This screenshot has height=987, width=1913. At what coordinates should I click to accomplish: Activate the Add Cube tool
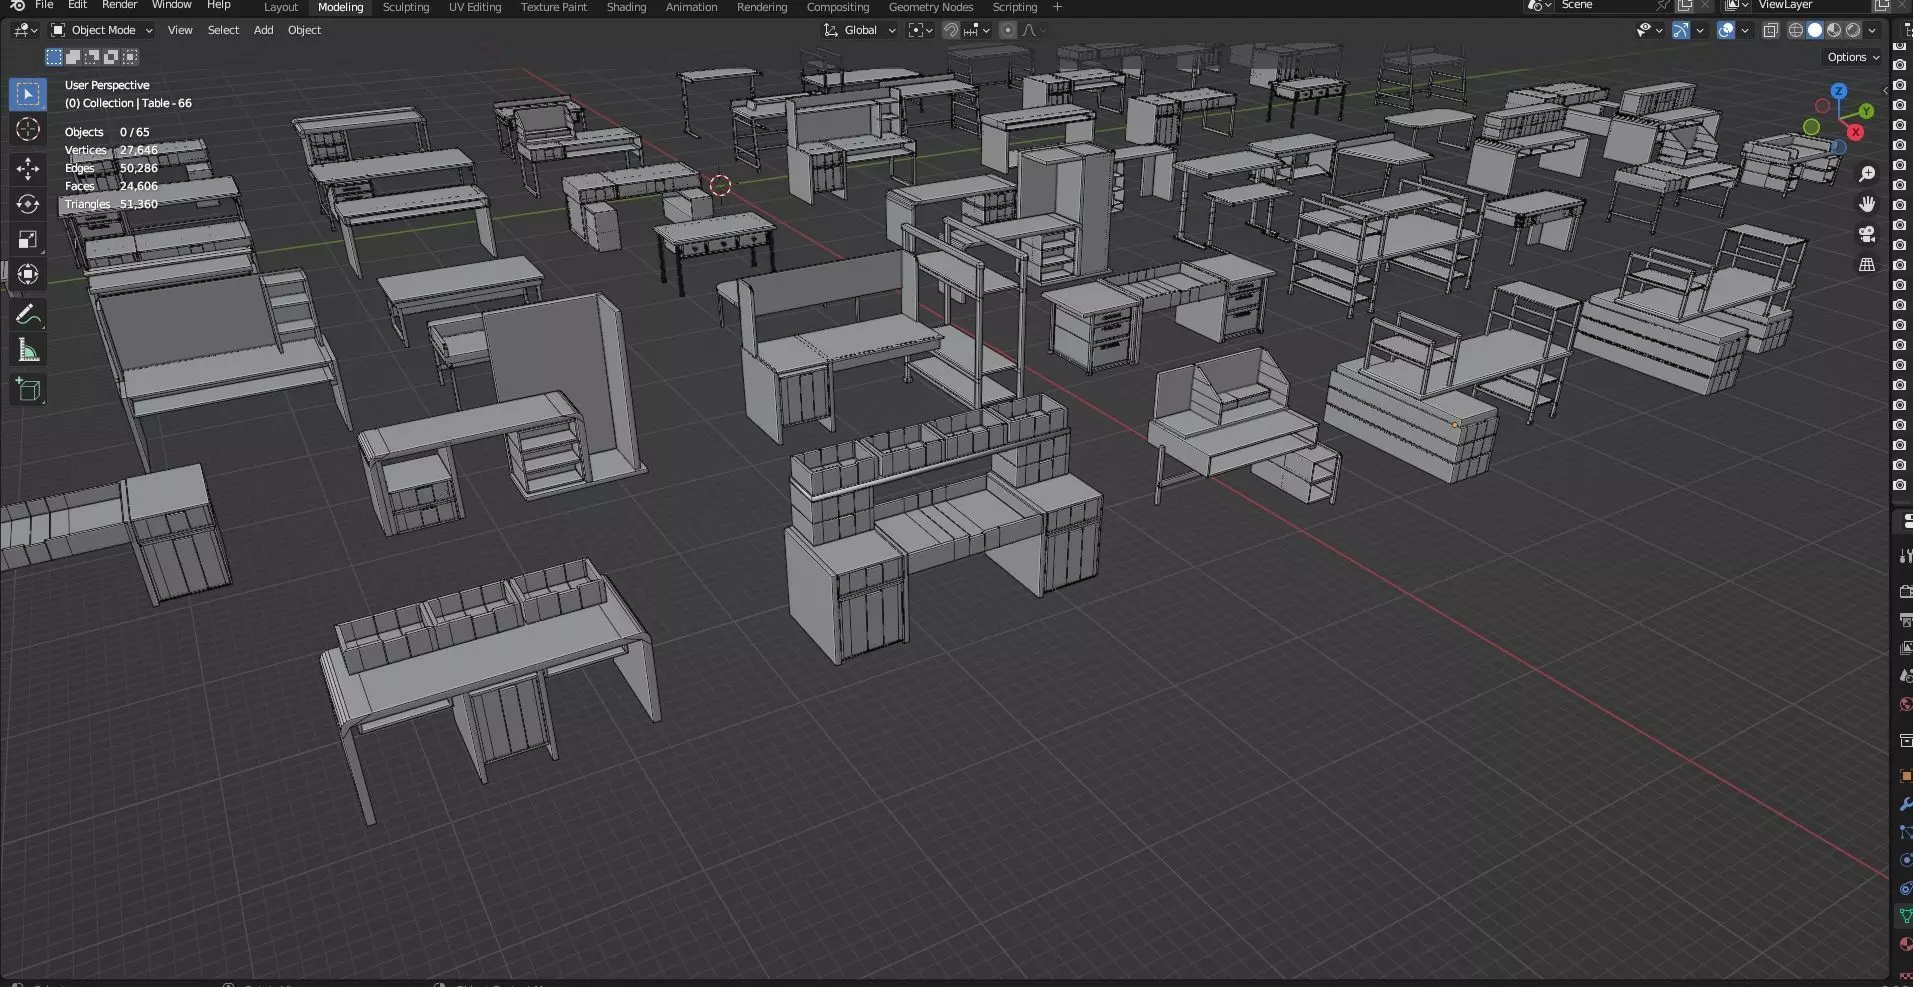28,390
